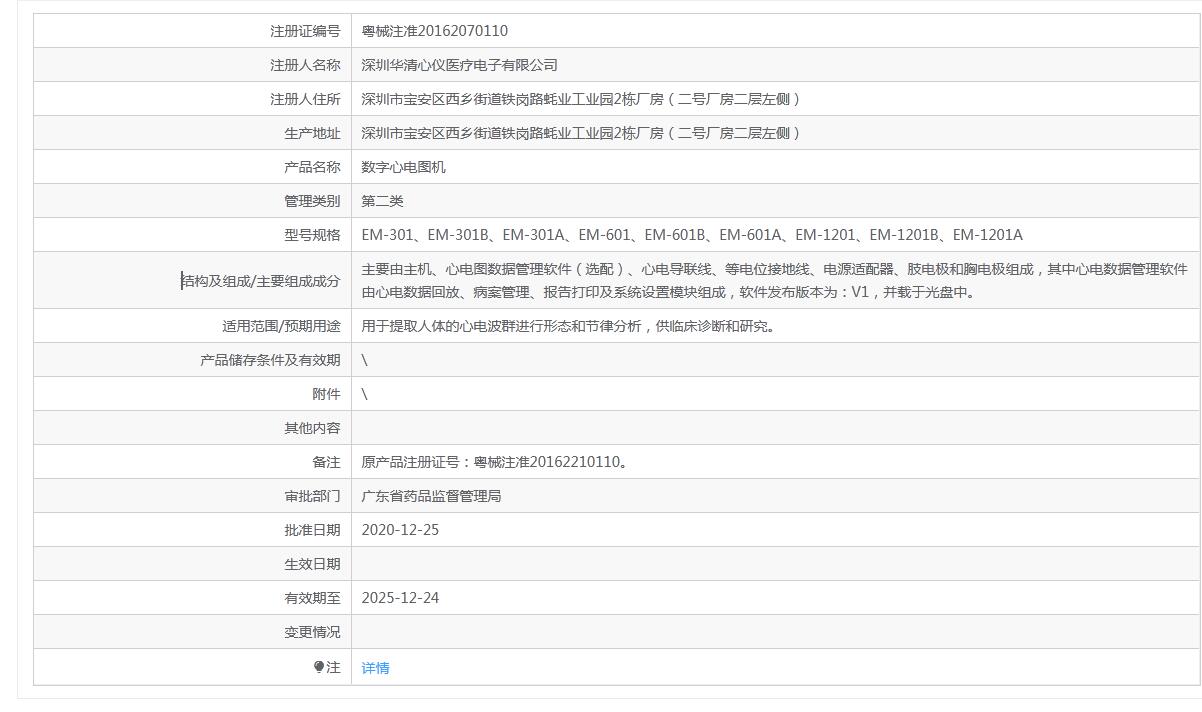Click the 有效期至 label
Image resolution: width=1202 pixels, height=712 pixels.
point(312,598)
